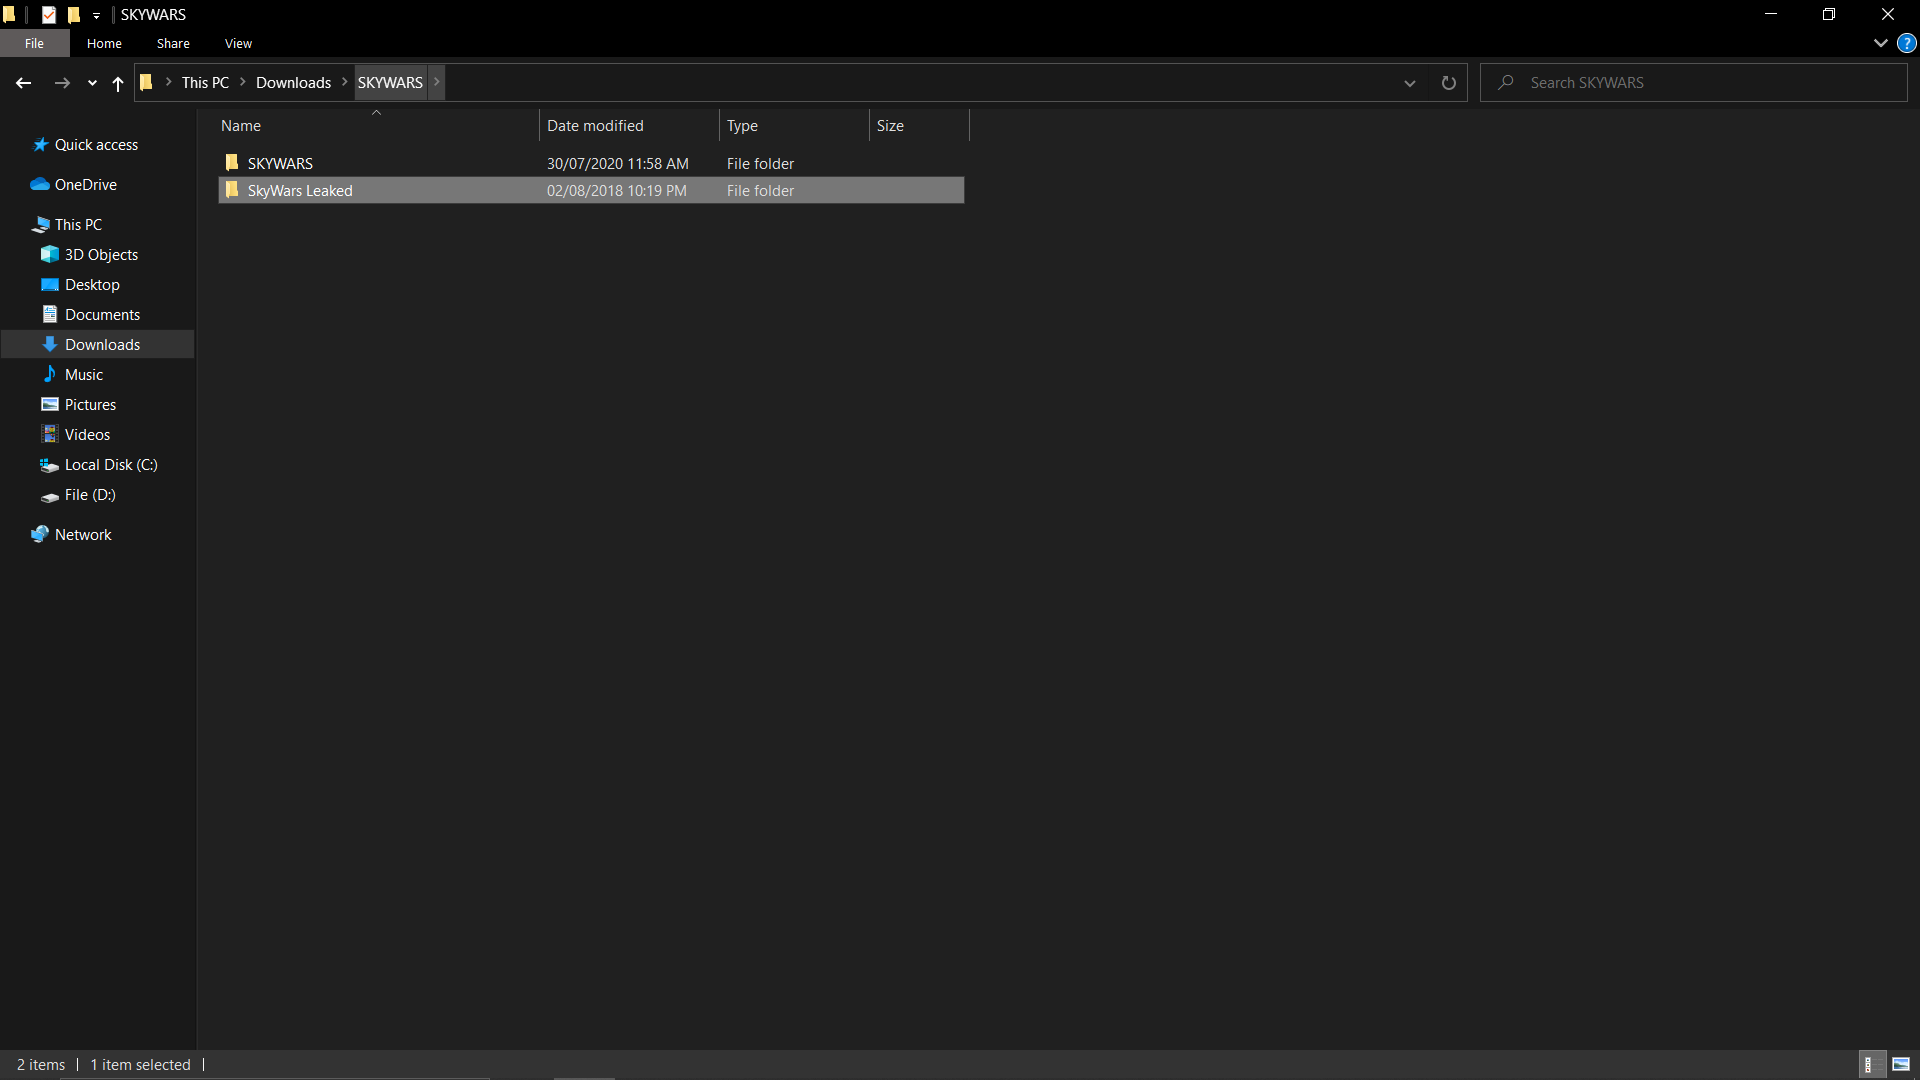Image resolution: width=1920 pixels, height=1080 pixels.
Task: Refresh the SKYWARS folder view
Action: pyautogui.click(x=1448, y=83)
